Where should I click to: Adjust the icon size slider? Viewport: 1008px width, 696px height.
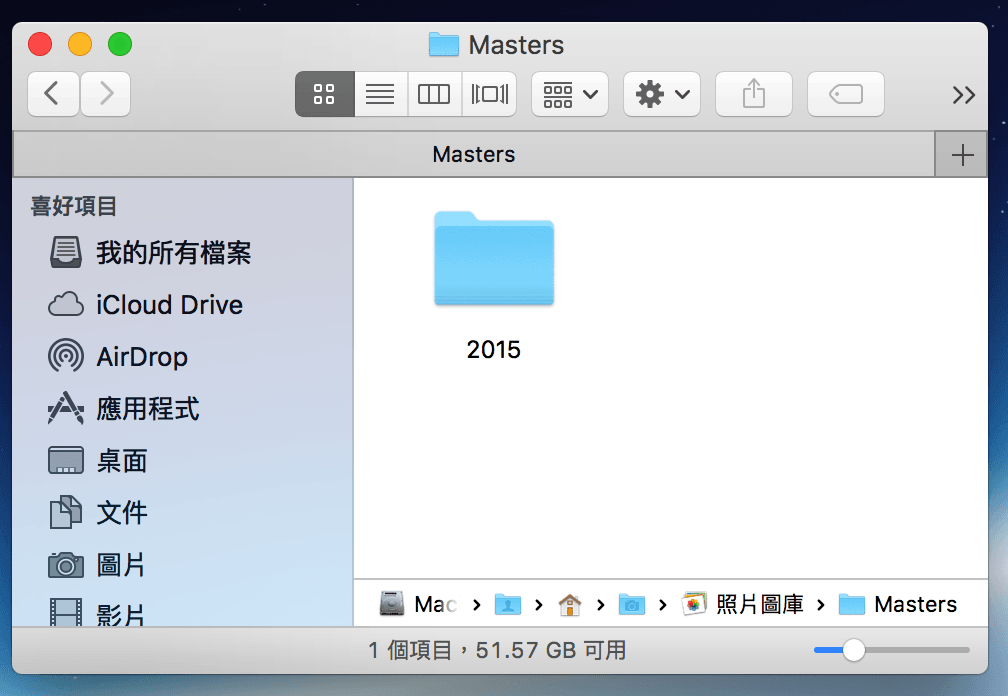coord(854,650)
